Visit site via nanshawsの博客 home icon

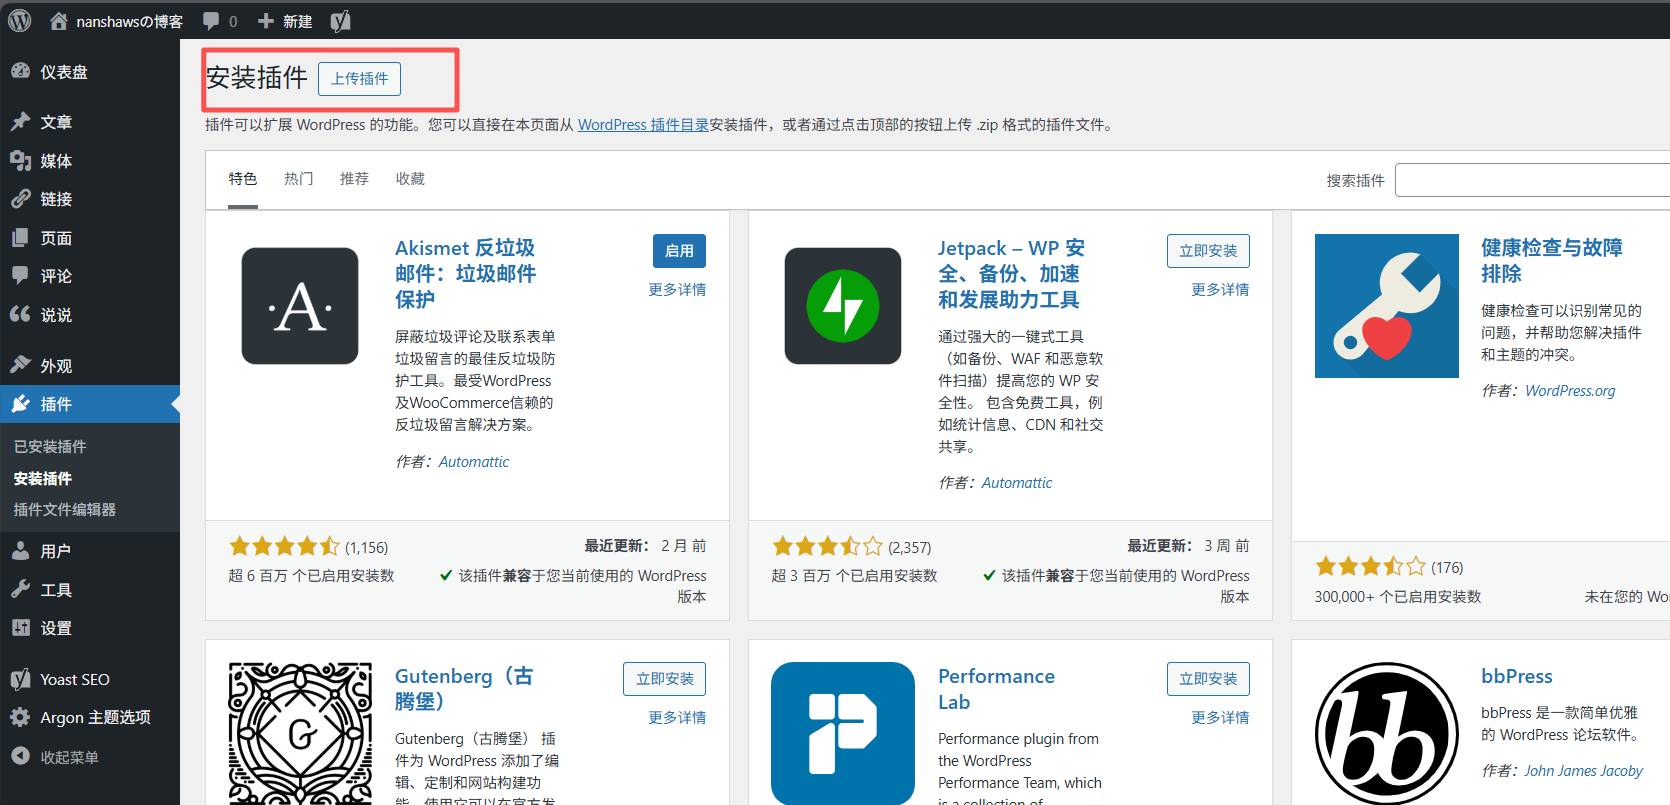[x=59, y=21]
